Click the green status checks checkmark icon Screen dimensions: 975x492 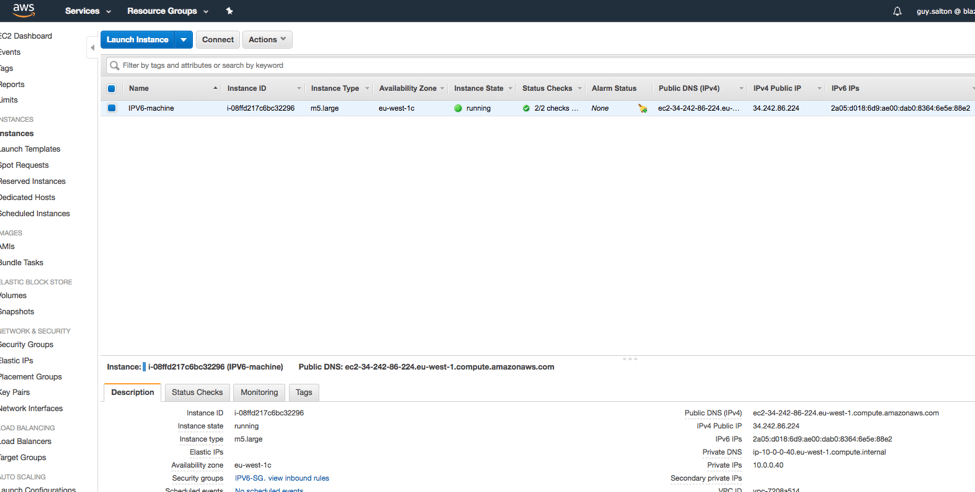526,108
